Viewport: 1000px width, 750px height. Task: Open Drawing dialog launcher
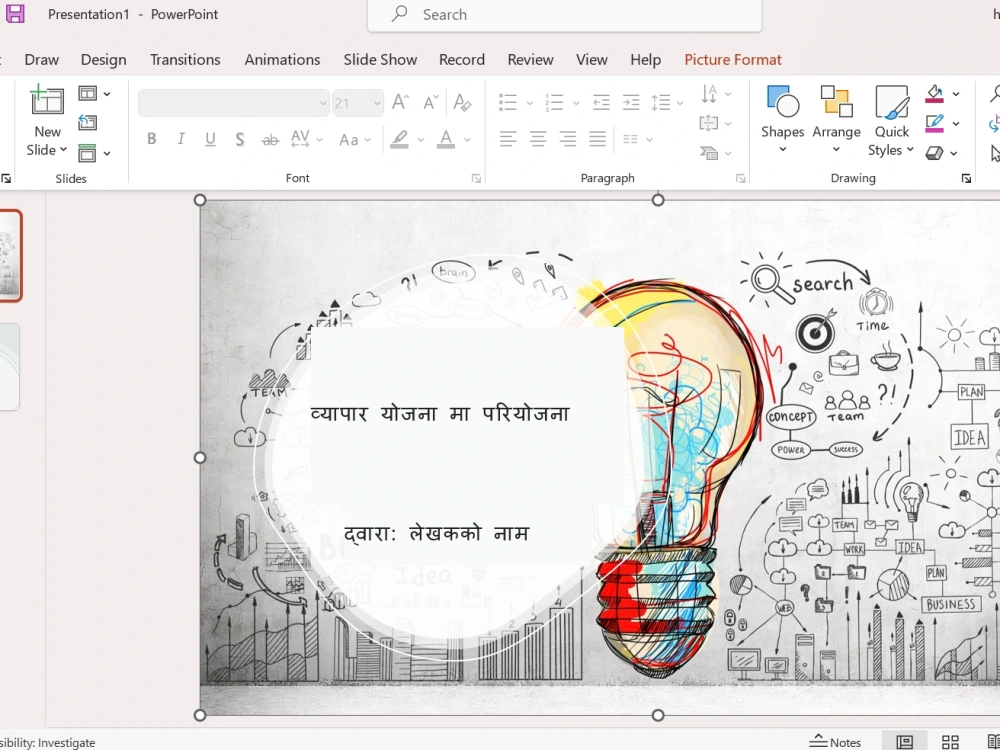click(966, 179)
